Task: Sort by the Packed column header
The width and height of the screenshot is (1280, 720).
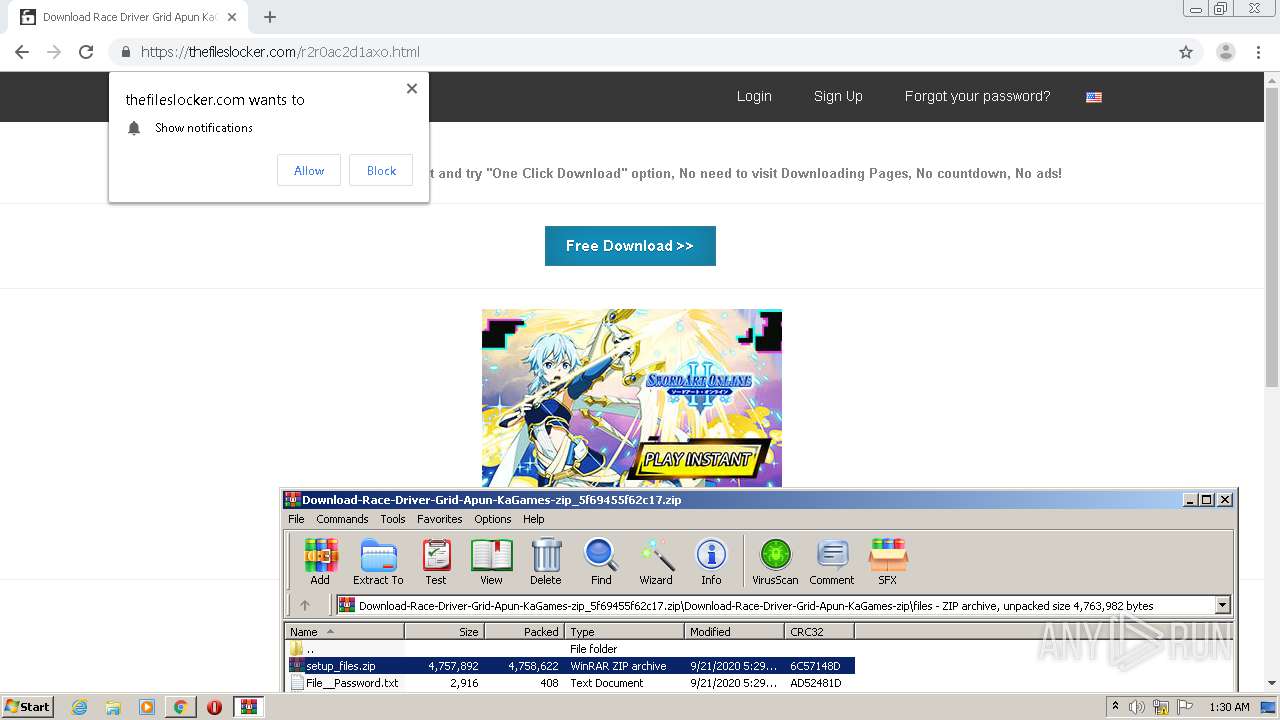Action: pyautogui.click(x=525, y=631)
